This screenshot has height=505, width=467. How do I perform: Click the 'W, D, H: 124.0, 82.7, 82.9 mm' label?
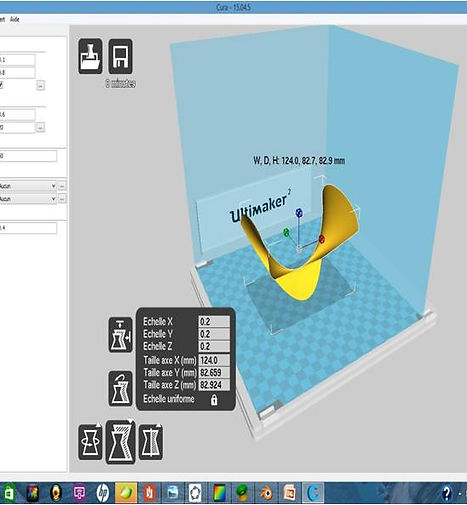[299, 161]
